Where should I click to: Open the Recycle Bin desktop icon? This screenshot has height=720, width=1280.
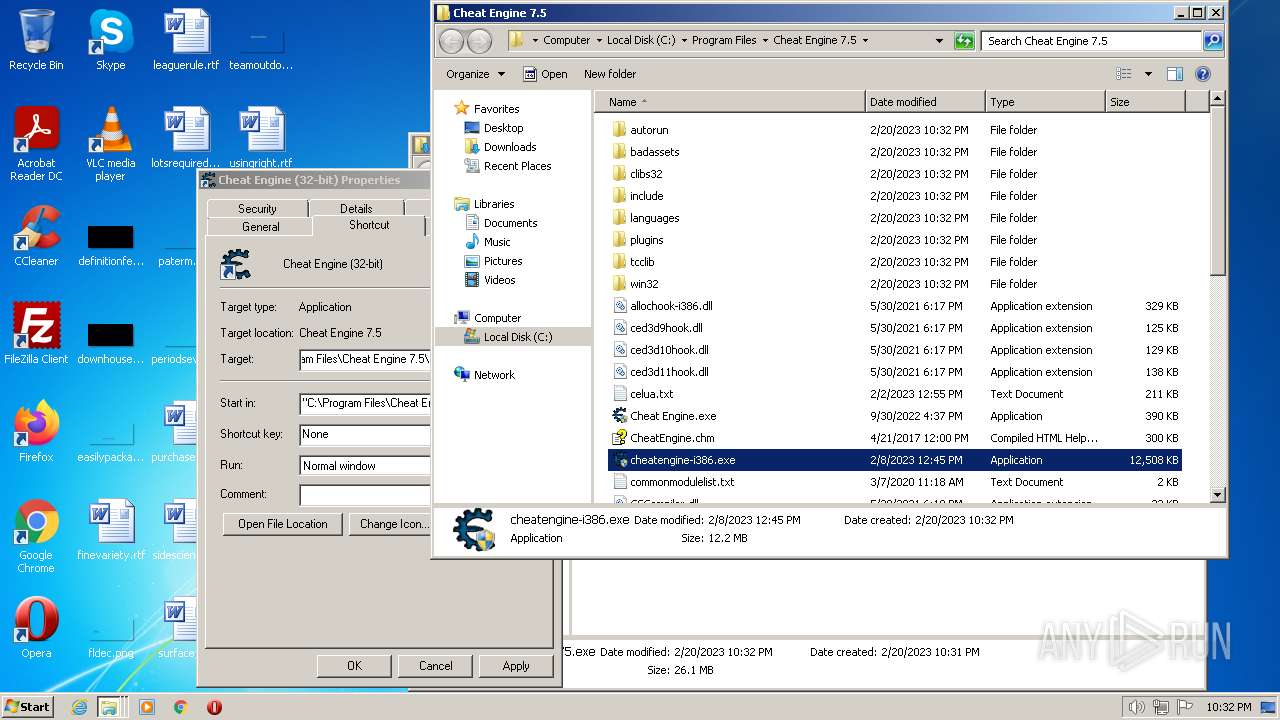(36, 40)
